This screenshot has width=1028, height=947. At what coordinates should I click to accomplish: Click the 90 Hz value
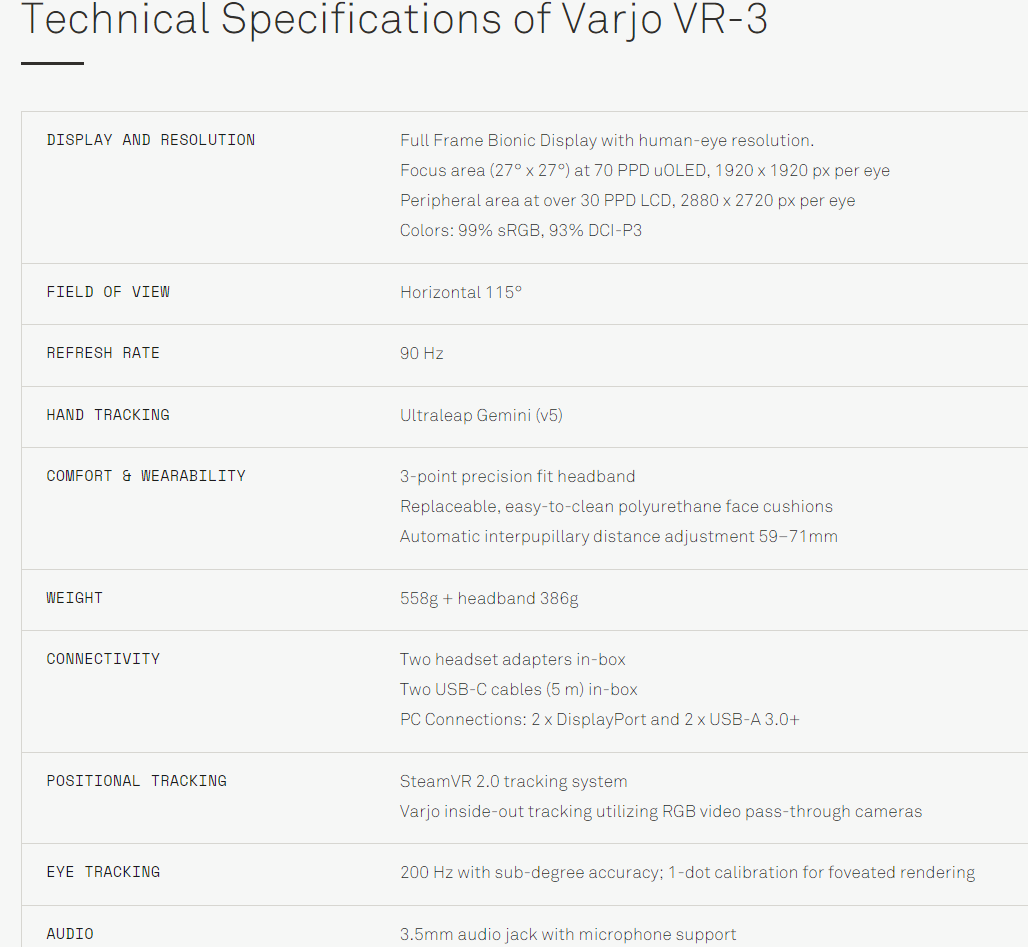click(x=422, y=353)
